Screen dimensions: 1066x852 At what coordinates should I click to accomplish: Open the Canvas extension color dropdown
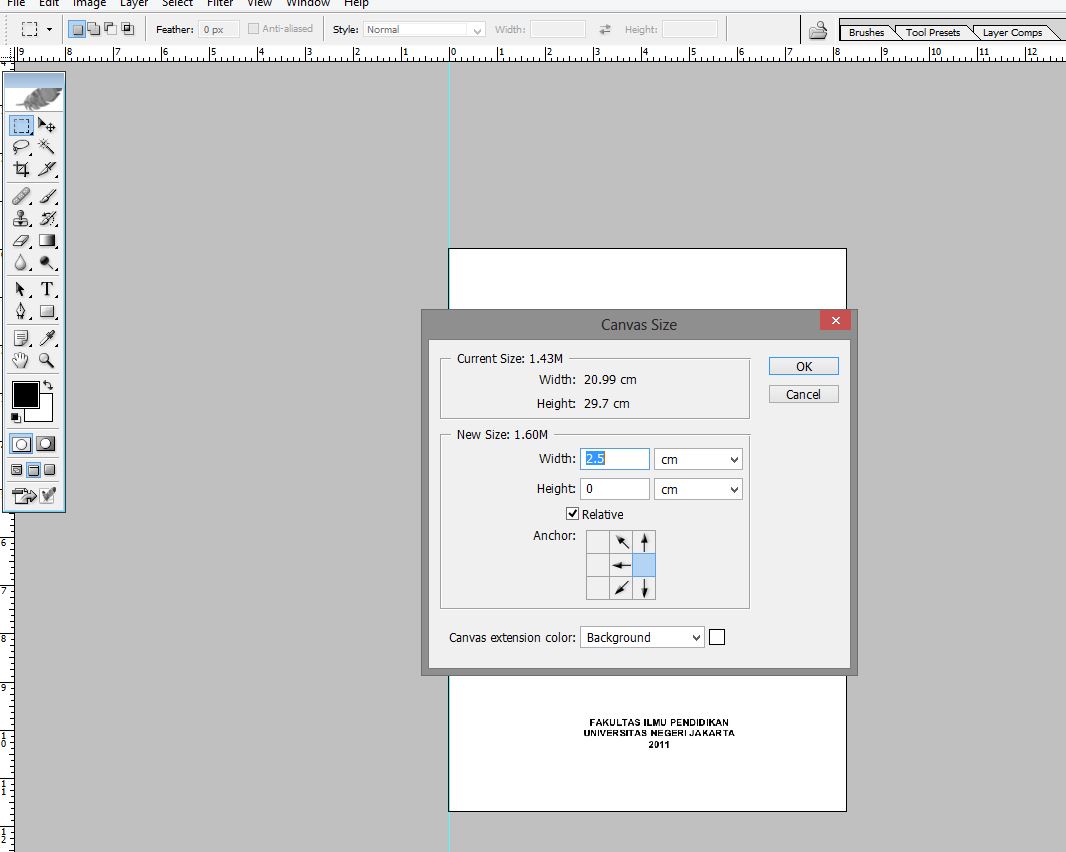coord(642,637)
